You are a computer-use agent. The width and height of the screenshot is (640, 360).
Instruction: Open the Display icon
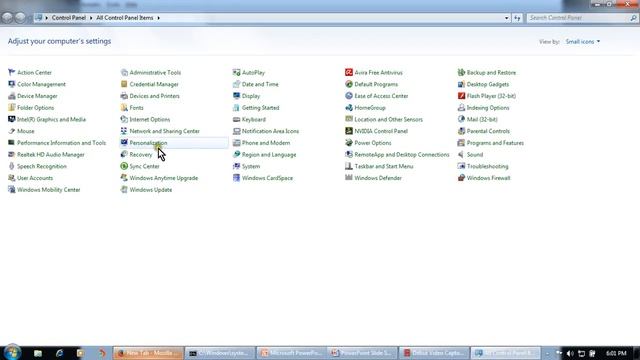point(236,96)
